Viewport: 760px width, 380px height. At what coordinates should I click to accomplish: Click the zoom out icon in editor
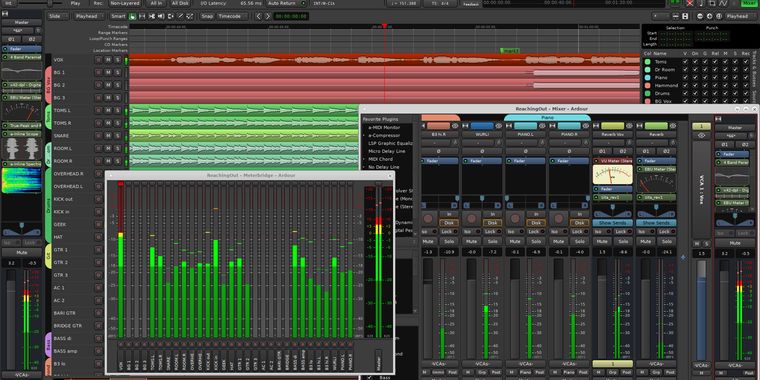(x=700, y=16)
